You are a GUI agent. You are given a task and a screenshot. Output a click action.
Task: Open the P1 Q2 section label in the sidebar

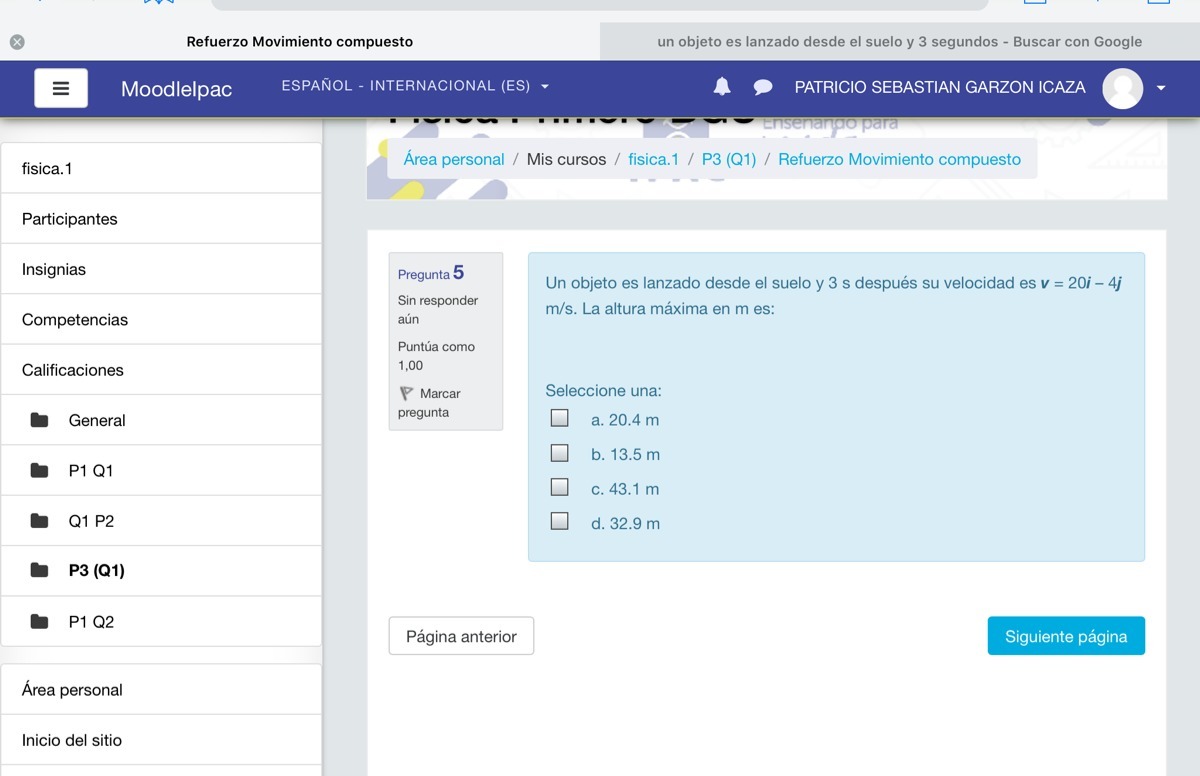(x=91, y=622)
